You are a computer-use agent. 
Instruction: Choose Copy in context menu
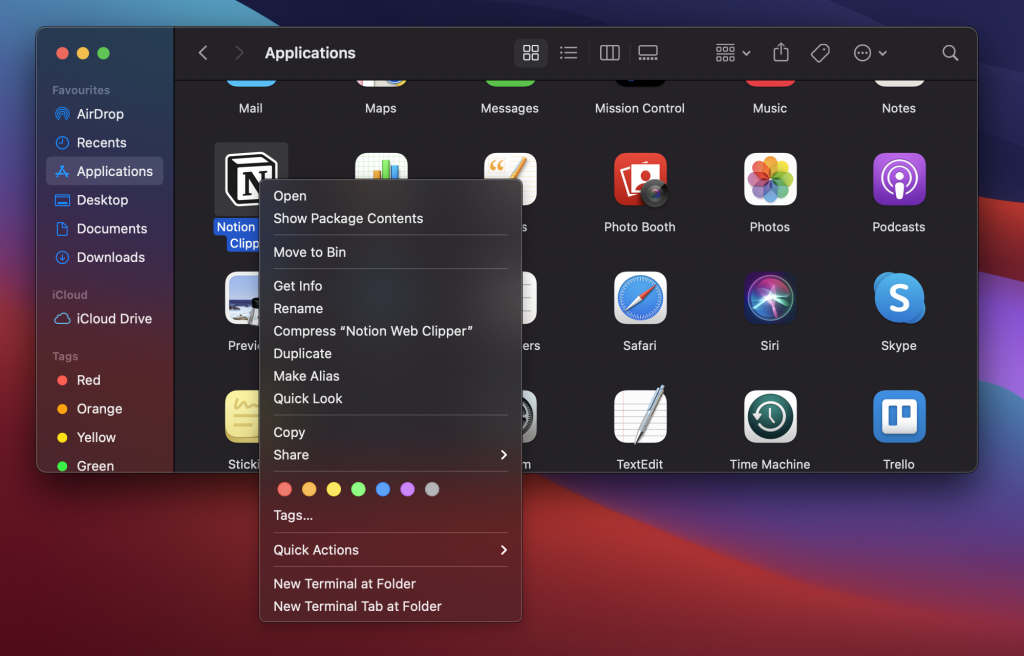pos(391,433)
